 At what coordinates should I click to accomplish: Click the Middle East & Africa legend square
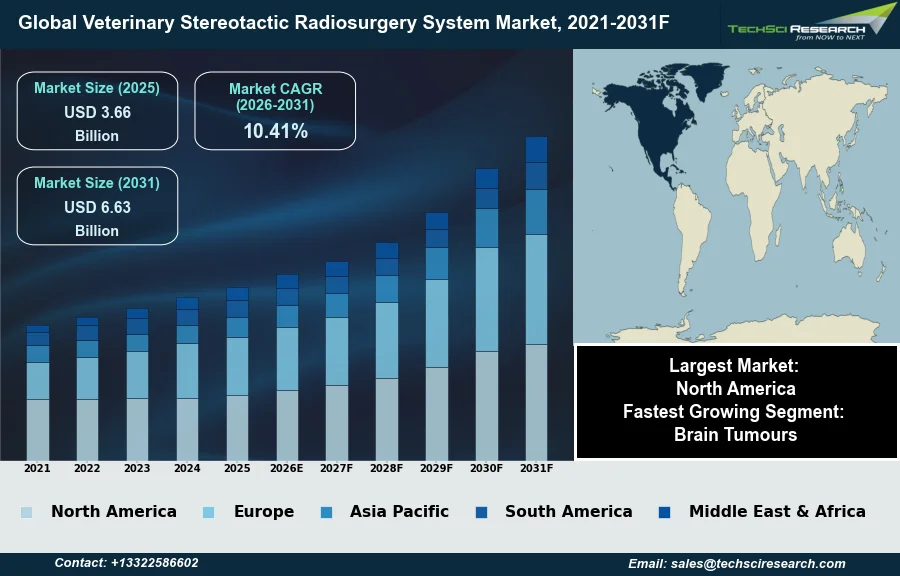pyautogui.click(x=665, y=512)
